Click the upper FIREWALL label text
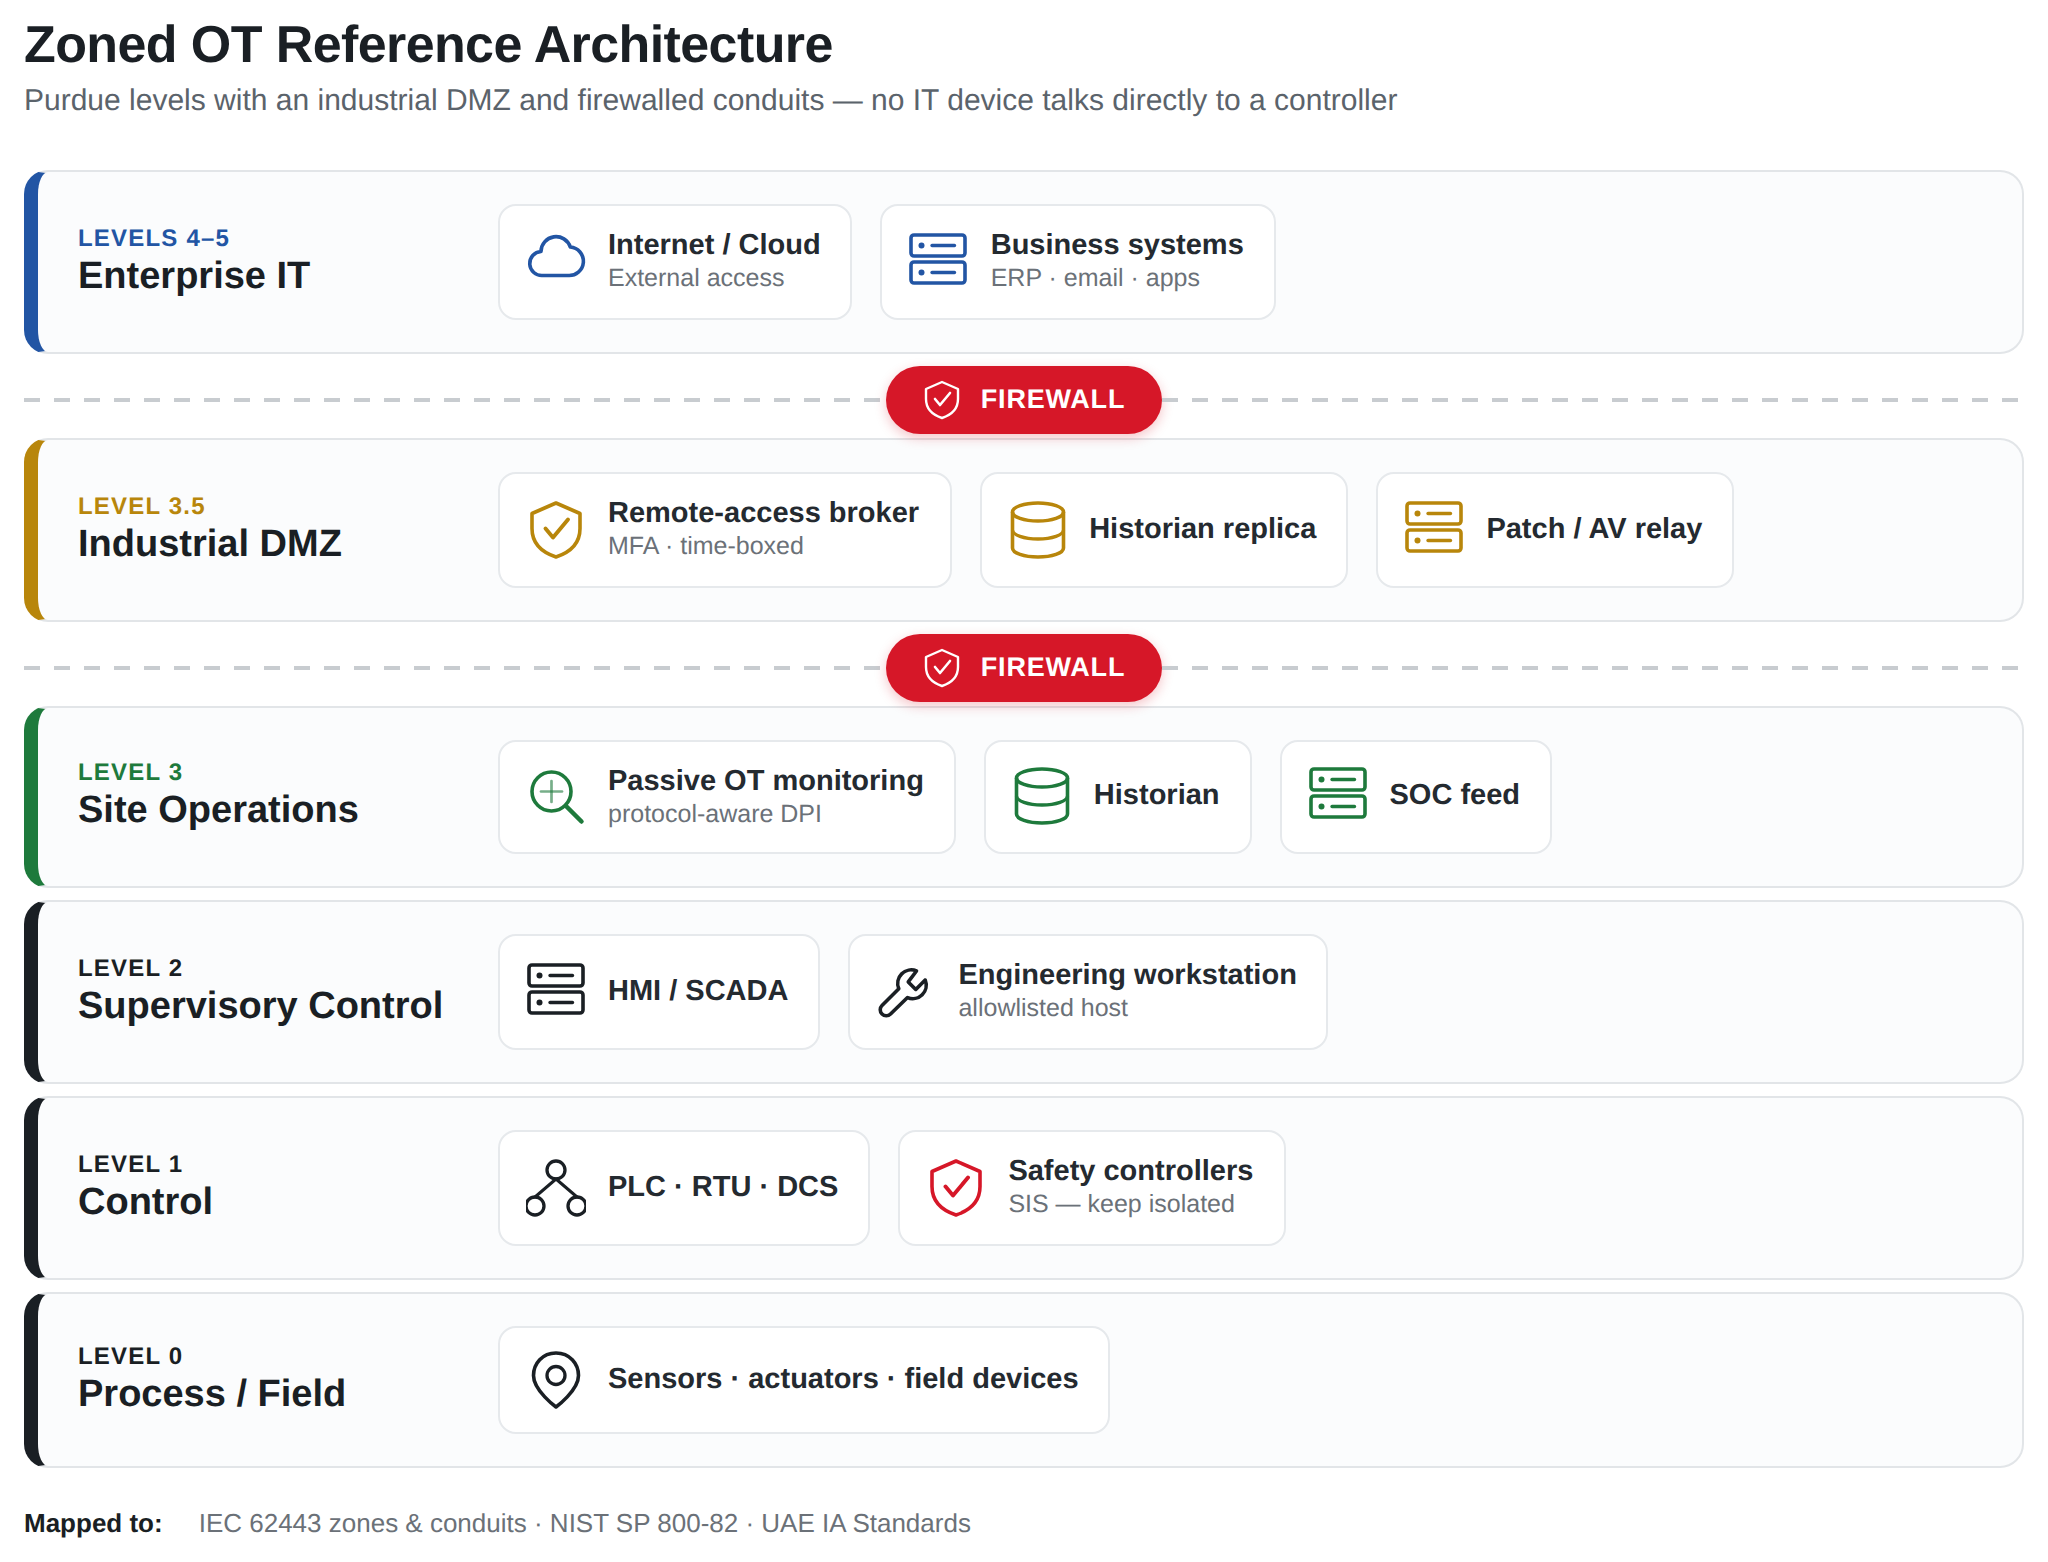Viewport: 2048px width, 1562px height. (1052, 399)
